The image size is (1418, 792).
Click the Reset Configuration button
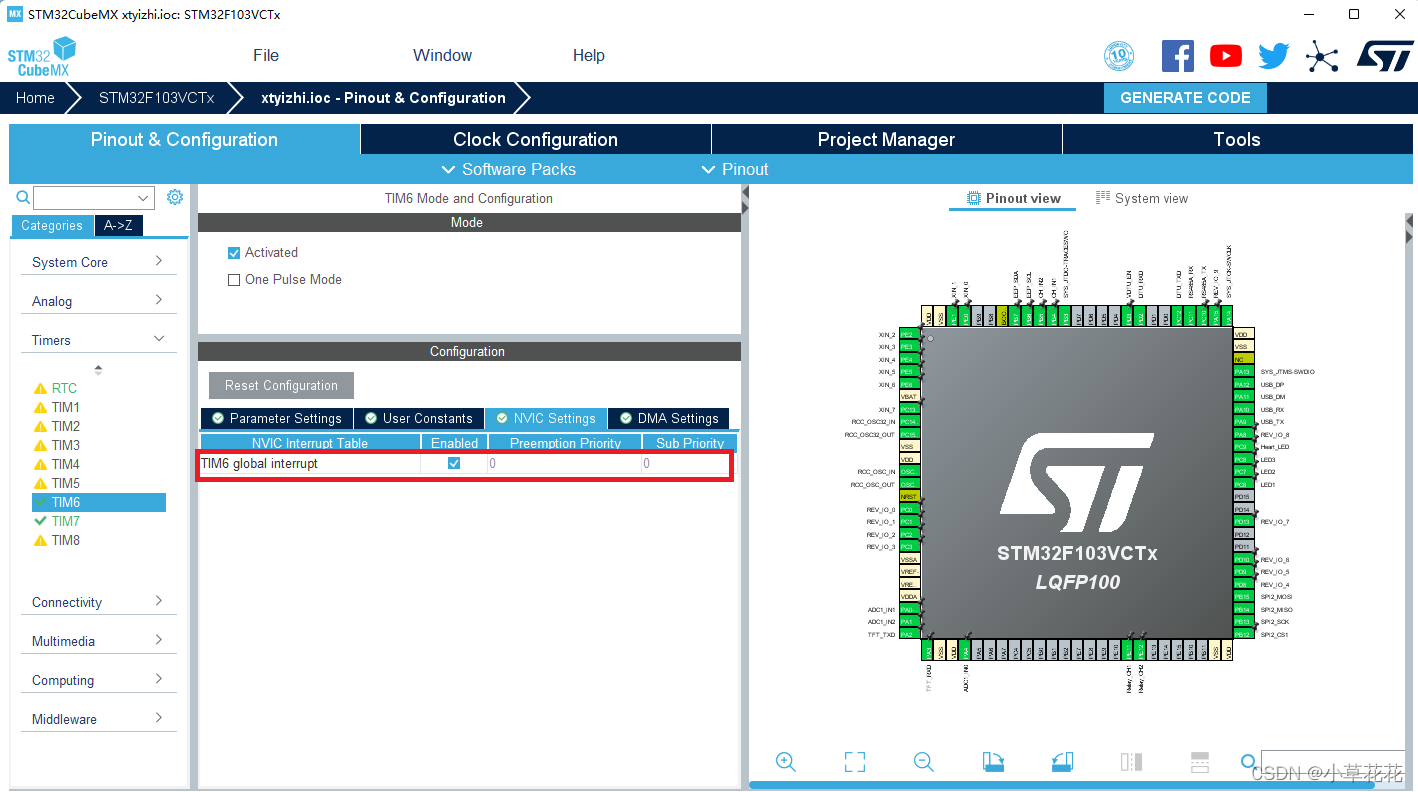coord(281,385)
